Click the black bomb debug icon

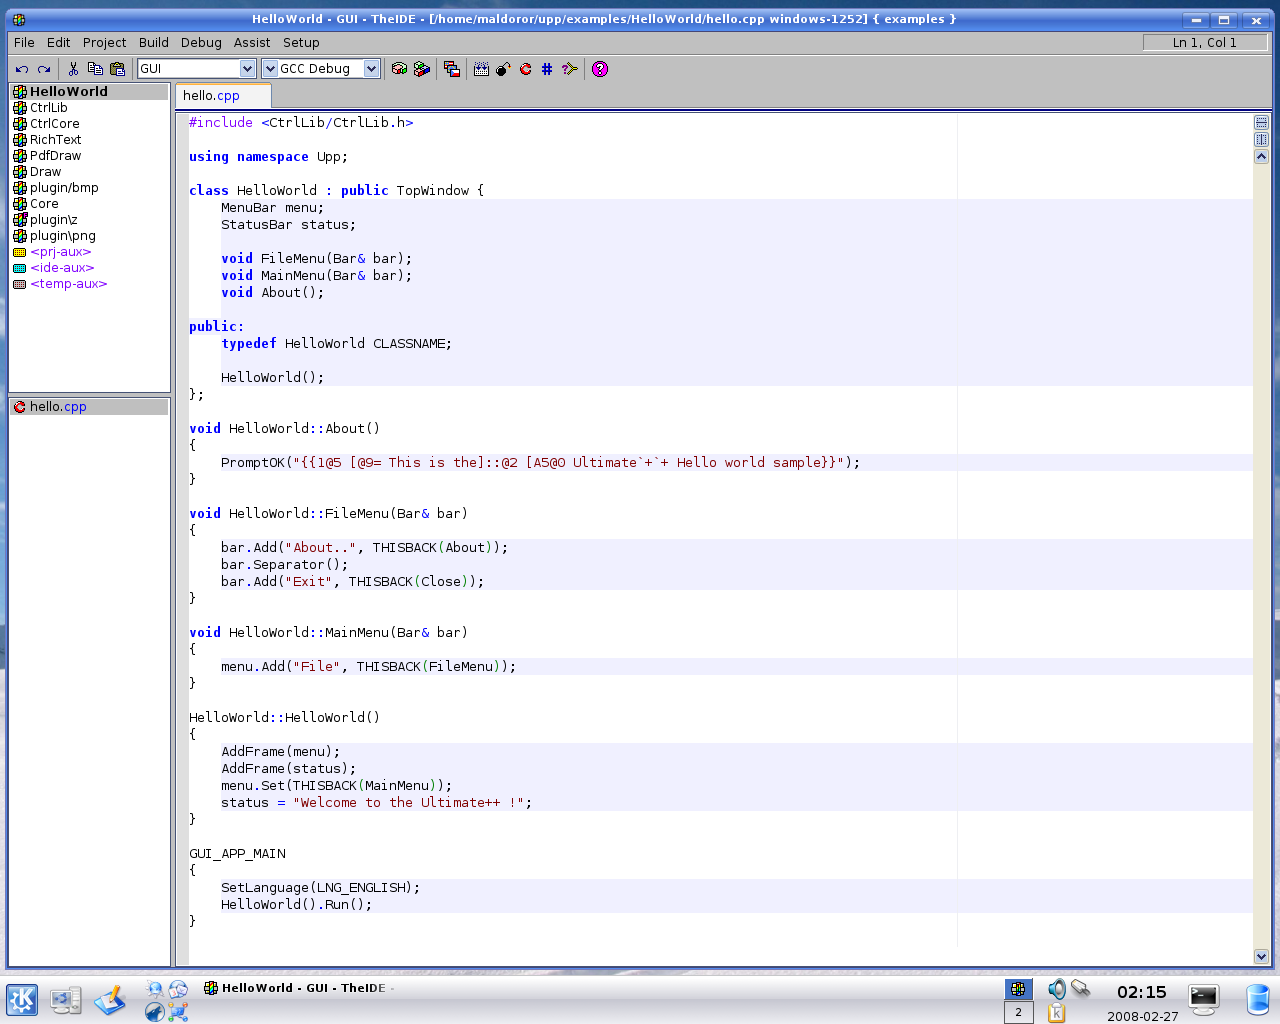coord(503,69)
